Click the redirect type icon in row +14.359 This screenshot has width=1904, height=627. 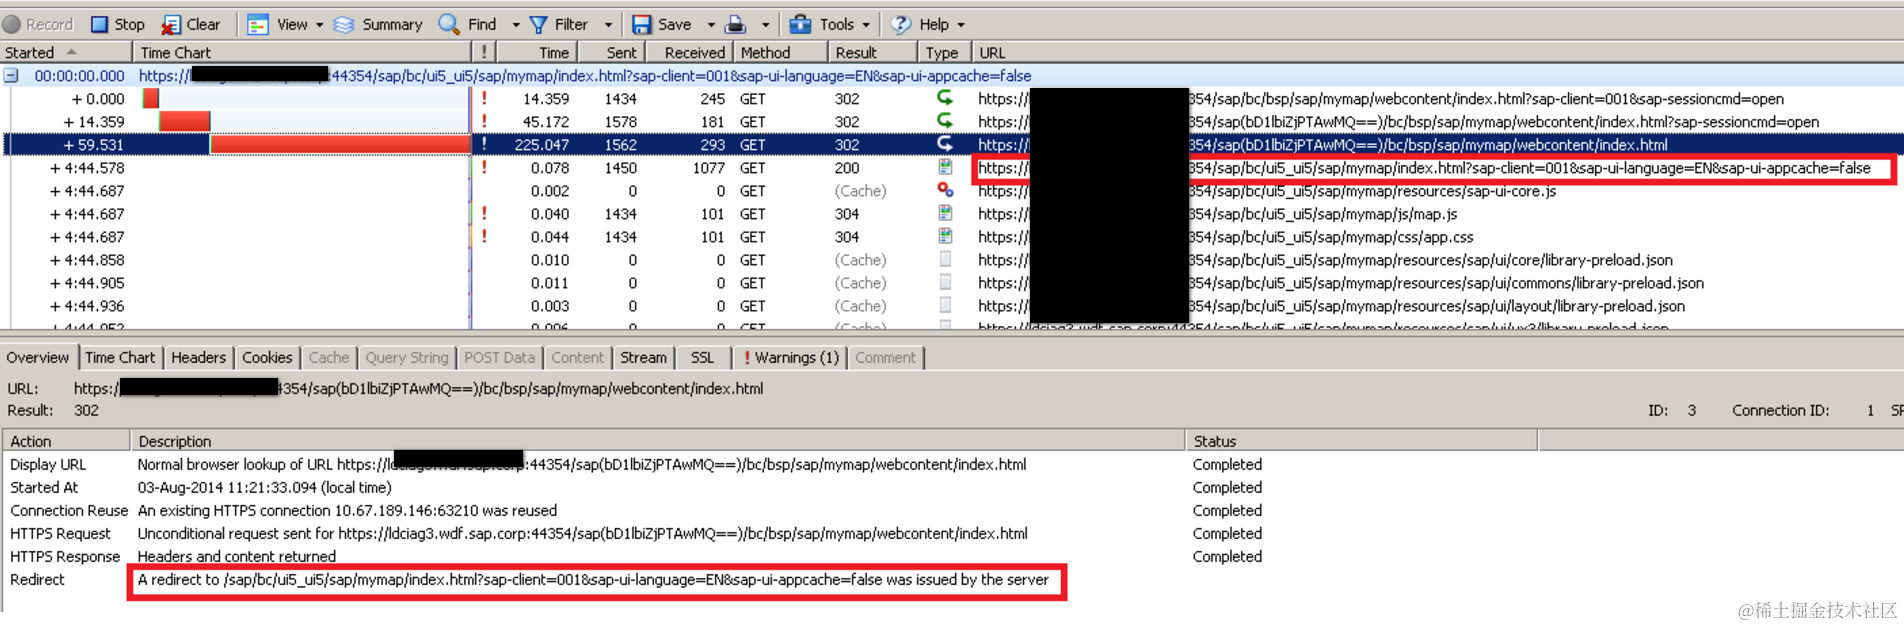click(x=945, y=121)
